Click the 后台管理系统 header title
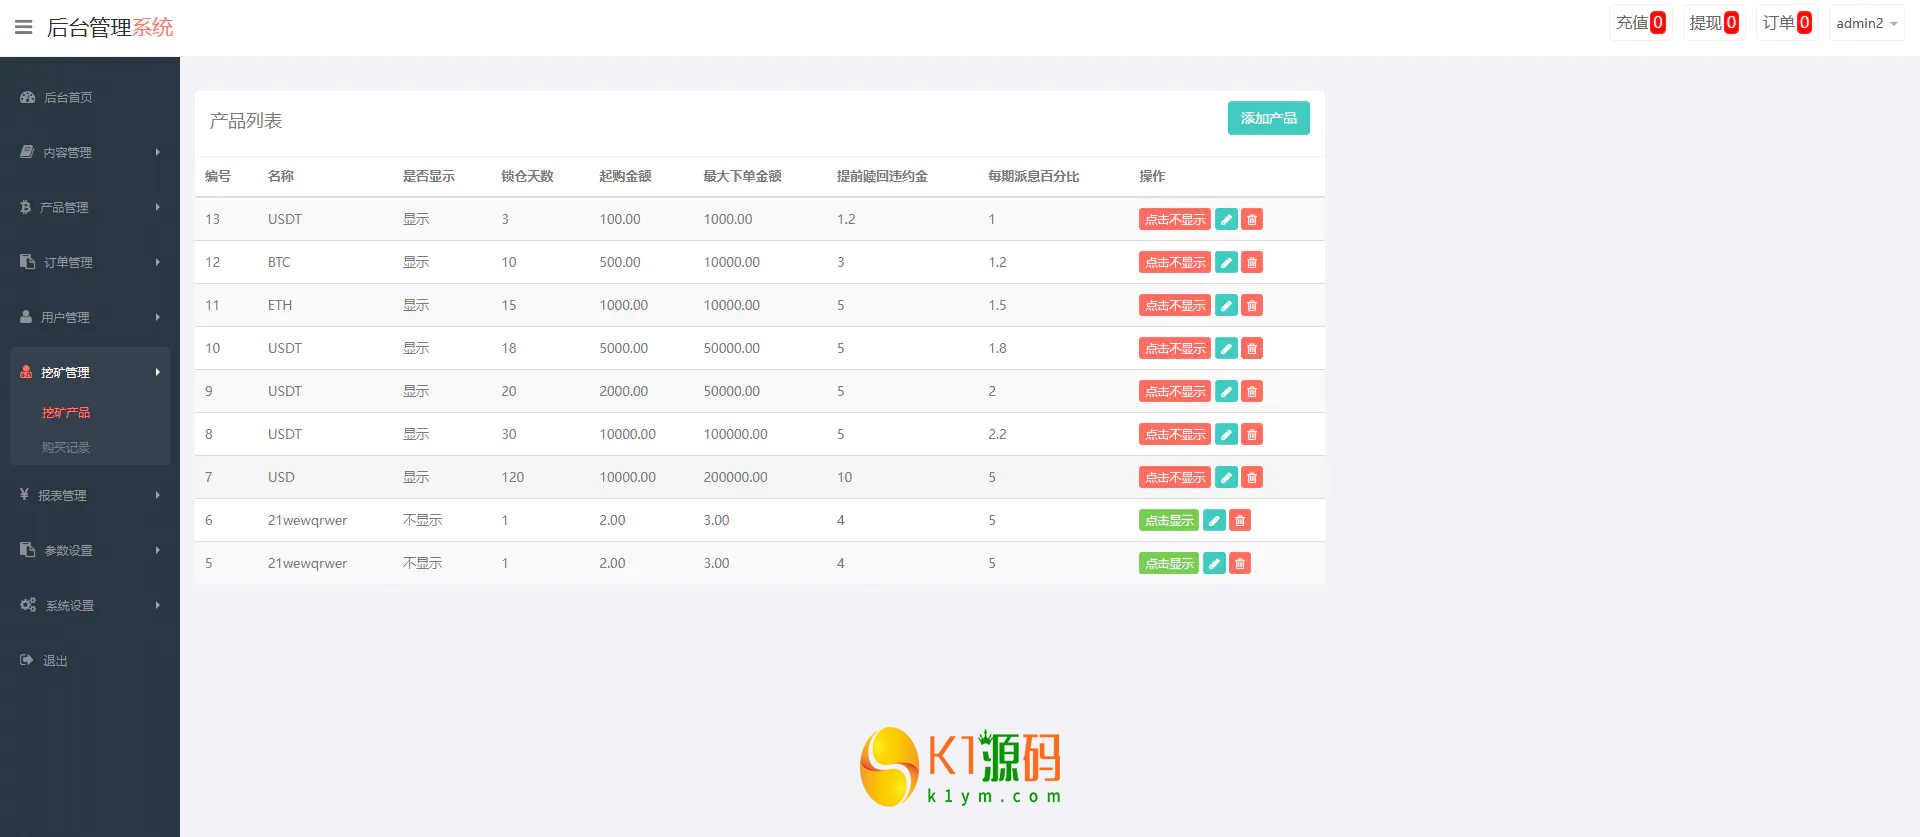The height and width of the screenshot is (837, 1920). pyautogui.click(x=110, y=27)
